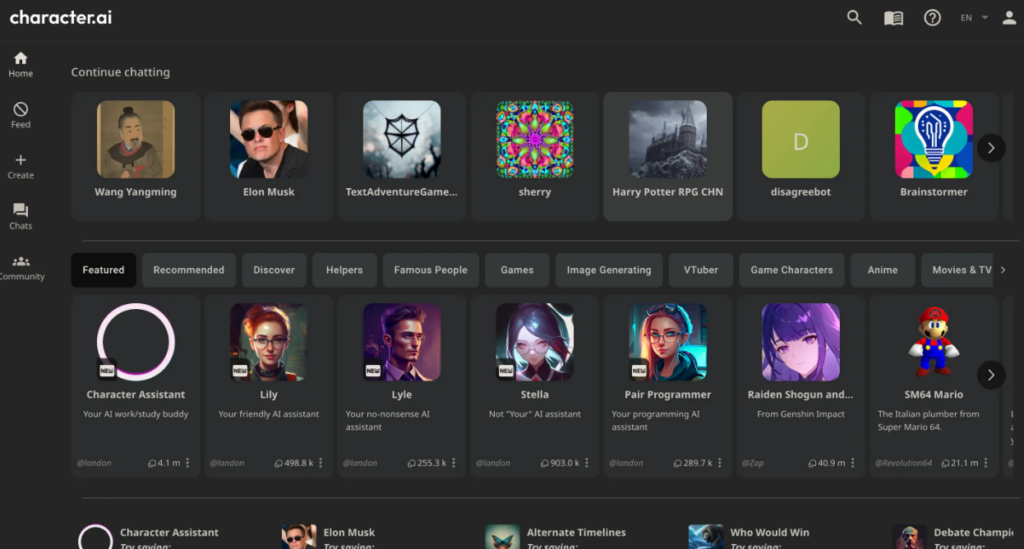
Task: Open the sherry chat card
Action: point(534,156)
